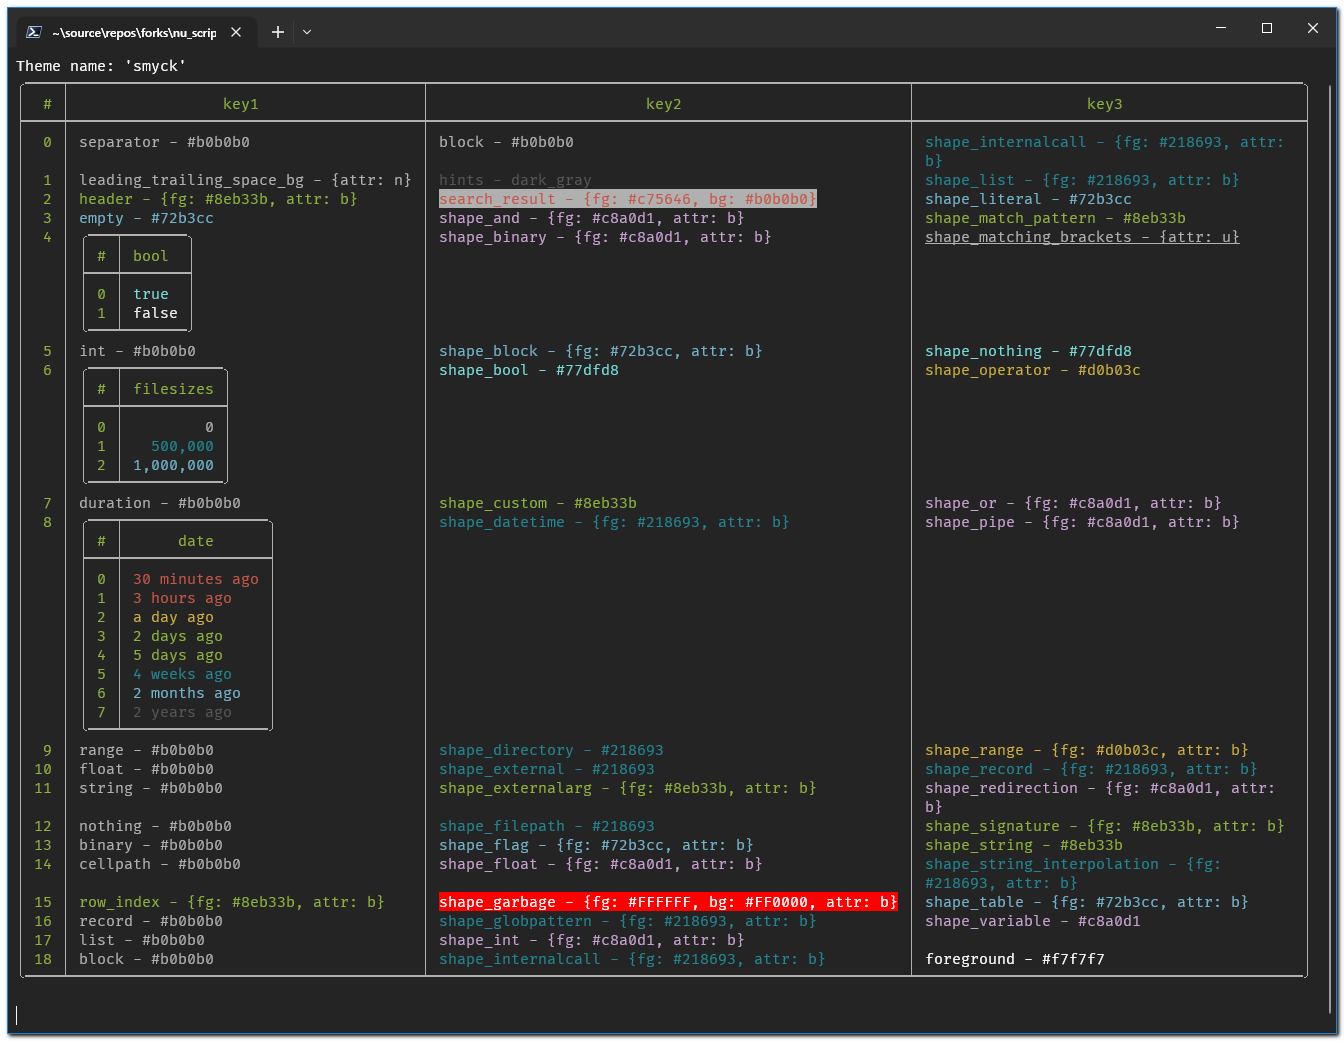Click the foreground - #f7f7f7 entry

(1015, 959)
